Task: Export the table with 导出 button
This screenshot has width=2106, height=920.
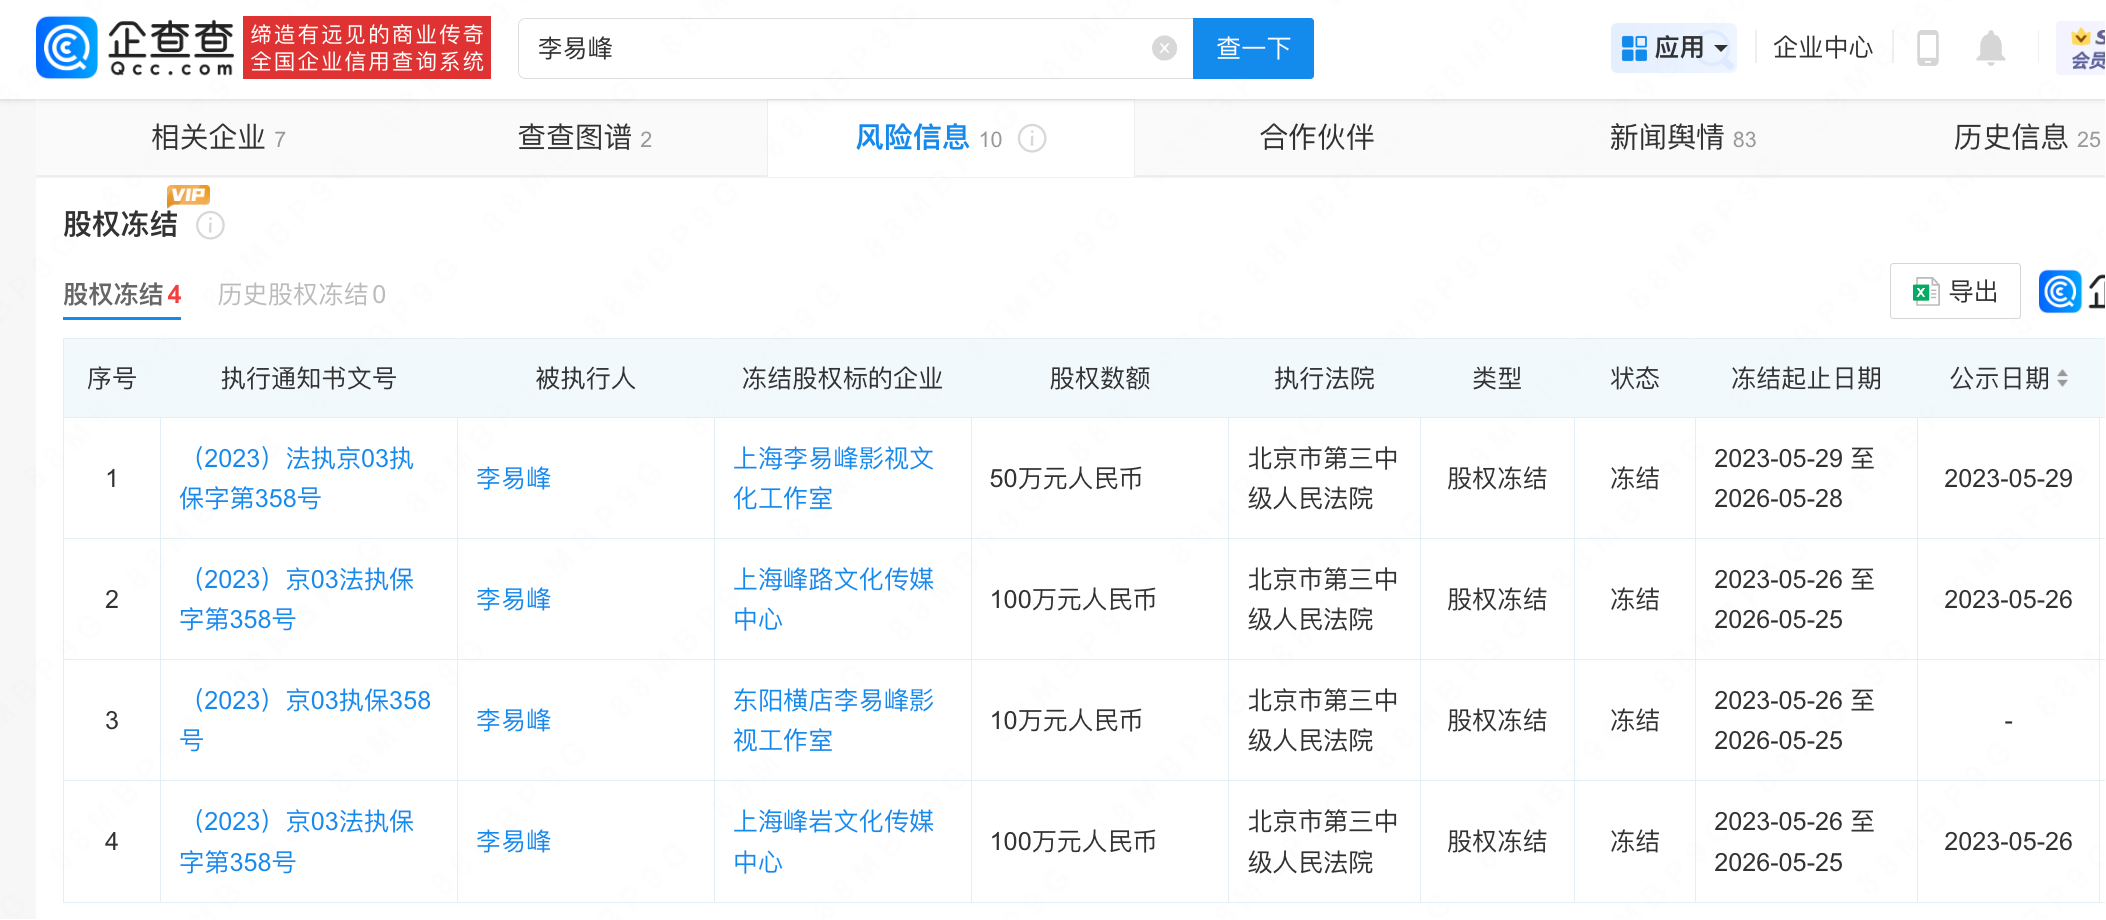Action: [1955, 292]
